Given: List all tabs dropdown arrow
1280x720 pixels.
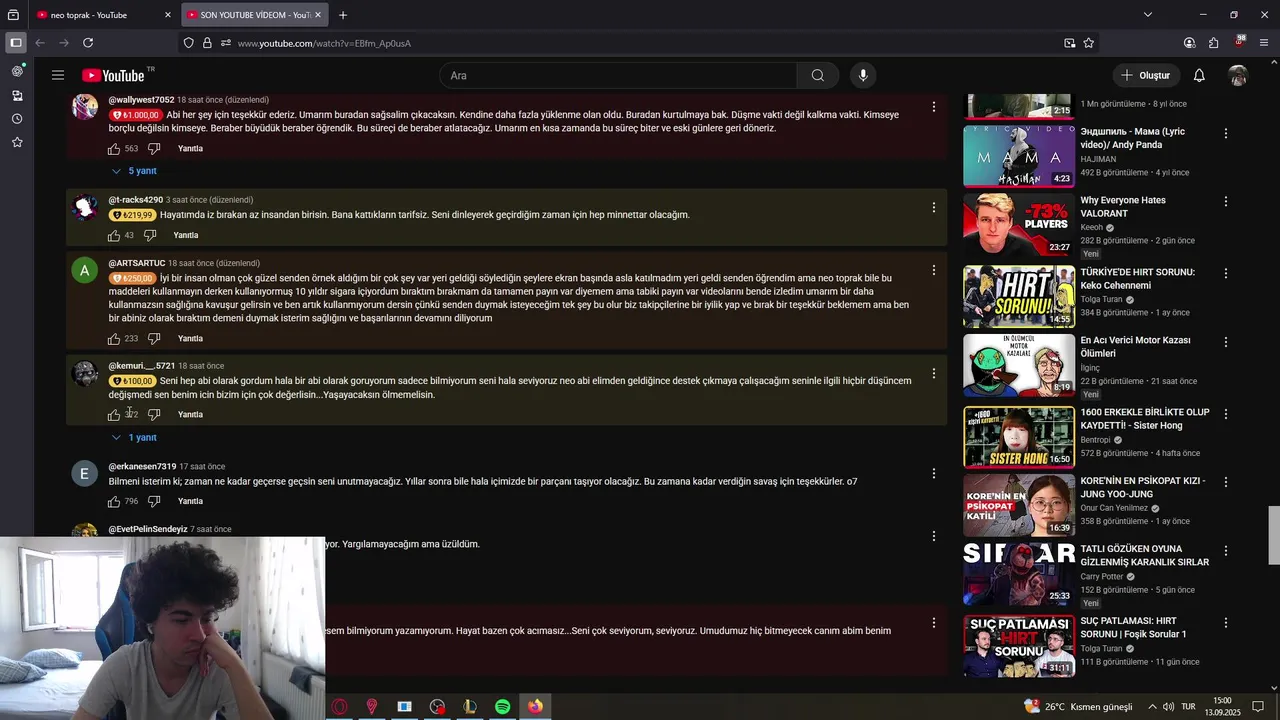Looking at the screenshot, I should coord(1148,15).
